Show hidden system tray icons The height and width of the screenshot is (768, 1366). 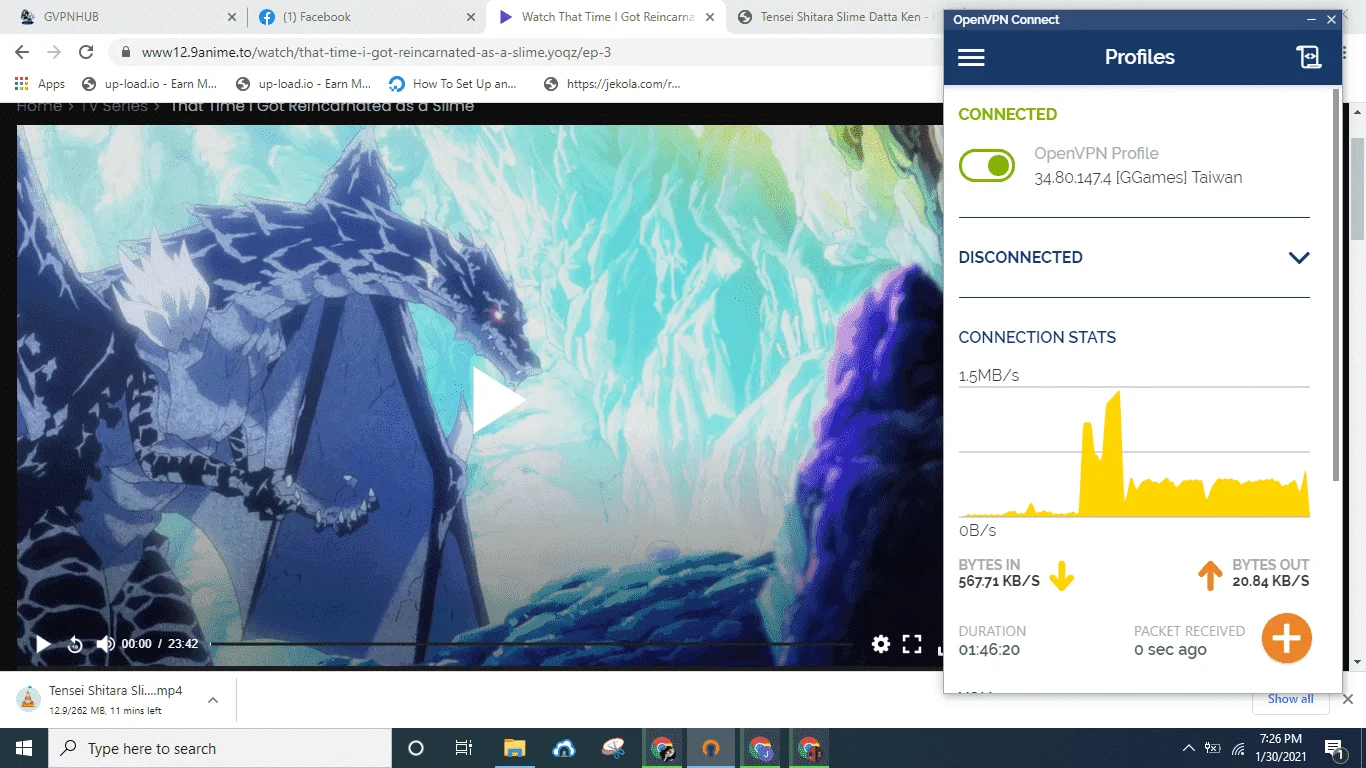pos(1188,748)
